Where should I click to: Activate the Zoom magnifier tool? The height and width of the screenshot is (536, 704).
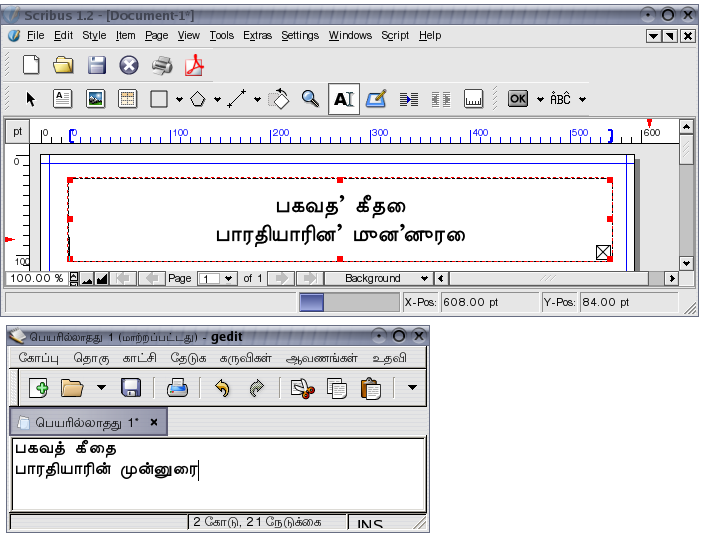[x=310, y=99]
